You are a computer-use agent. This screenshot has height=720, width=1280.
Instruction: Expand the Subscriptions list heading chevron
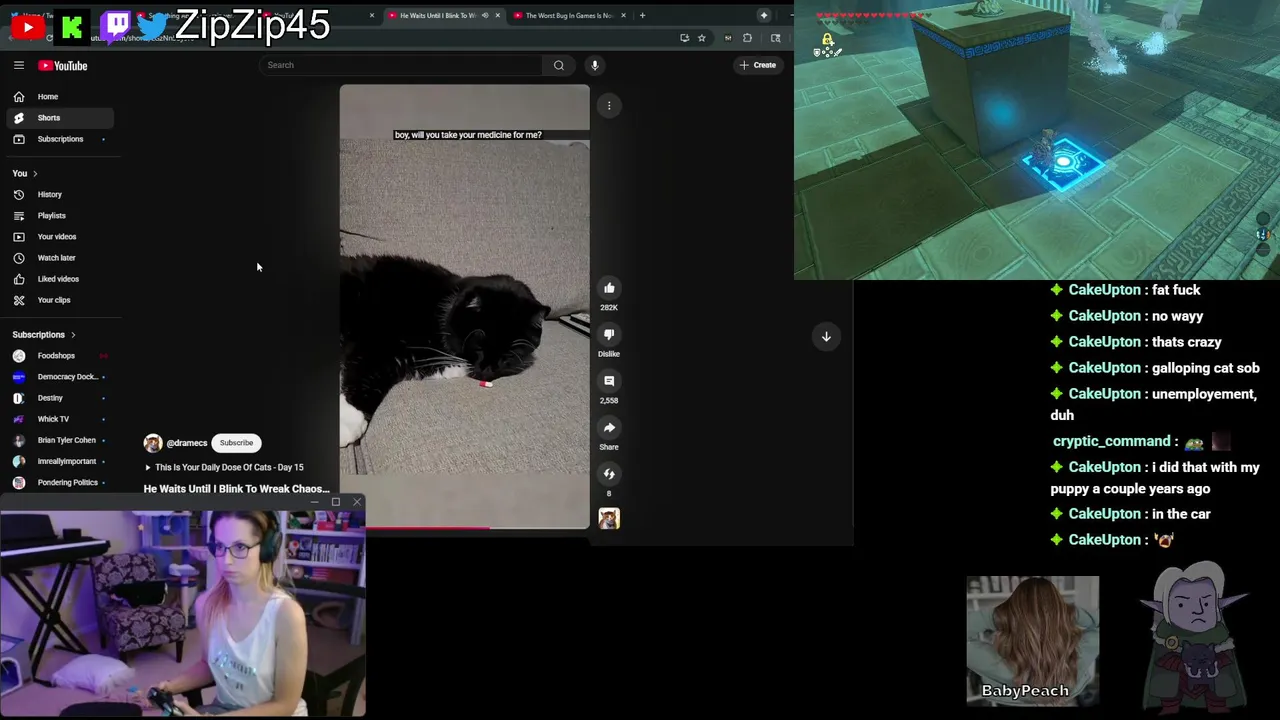point(73,335)
